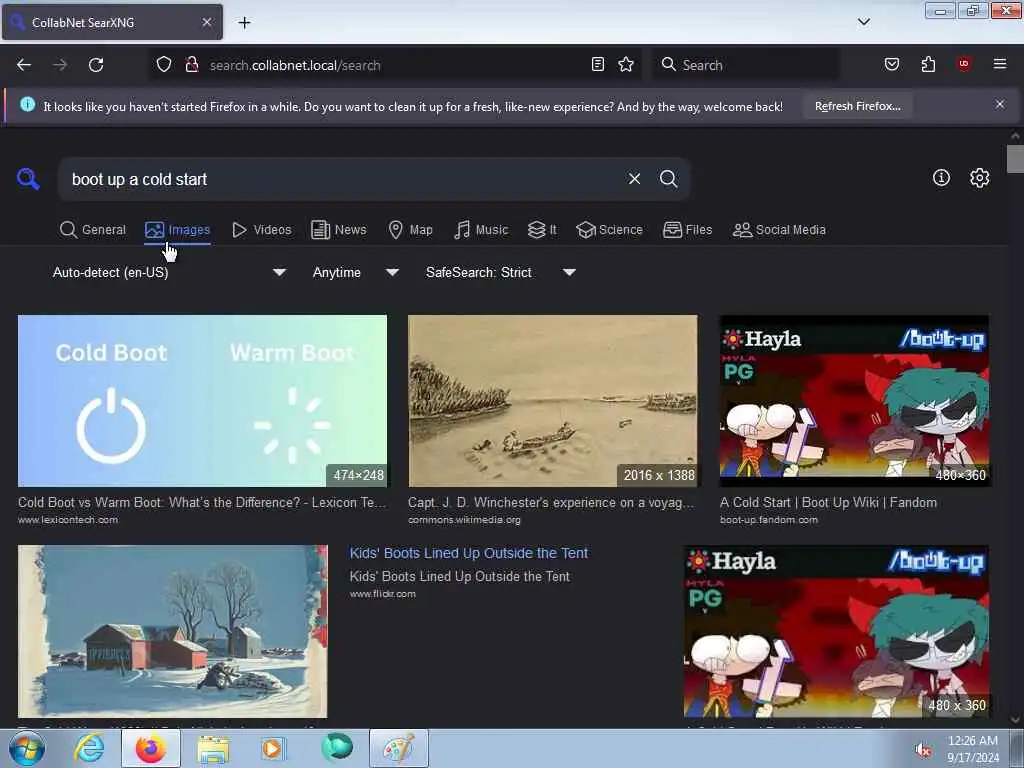Switch to the General category

click(x=93, y=230)
